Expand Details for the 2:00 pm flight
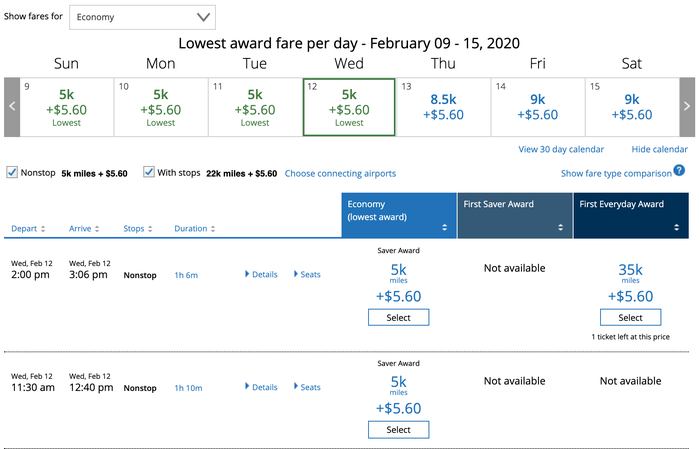 [x=261, y=274]
